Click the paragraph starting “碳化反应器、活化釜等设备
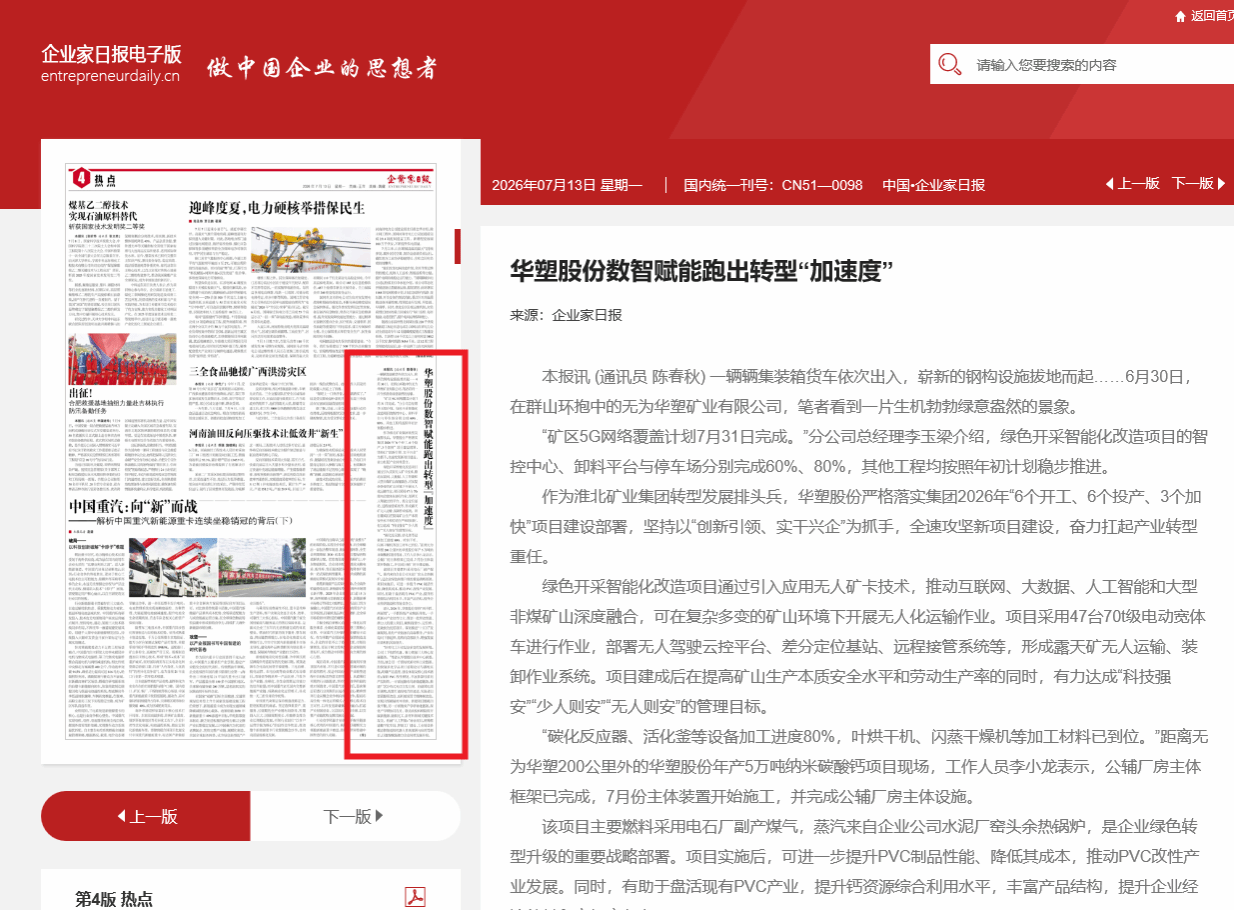This screenshot has width=1234, height=910. click(860, 767)
